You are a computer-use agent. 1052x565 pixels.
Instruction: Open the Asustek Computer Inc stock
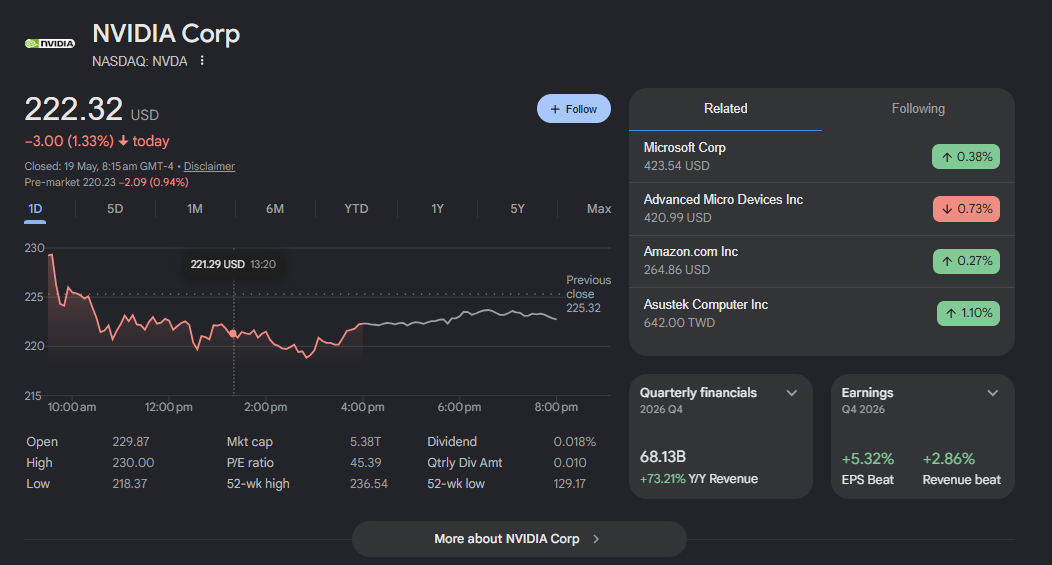[x=822, y=313]
